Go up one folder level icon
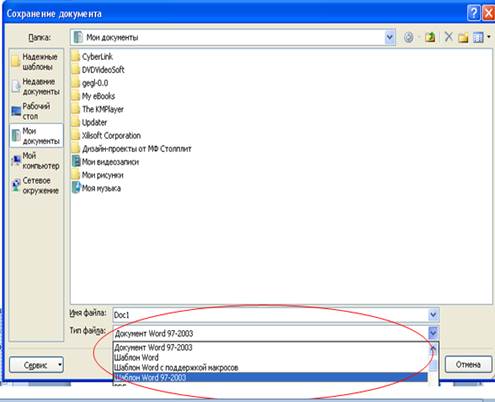Viewport: 495px width, 402px height. 430,37
